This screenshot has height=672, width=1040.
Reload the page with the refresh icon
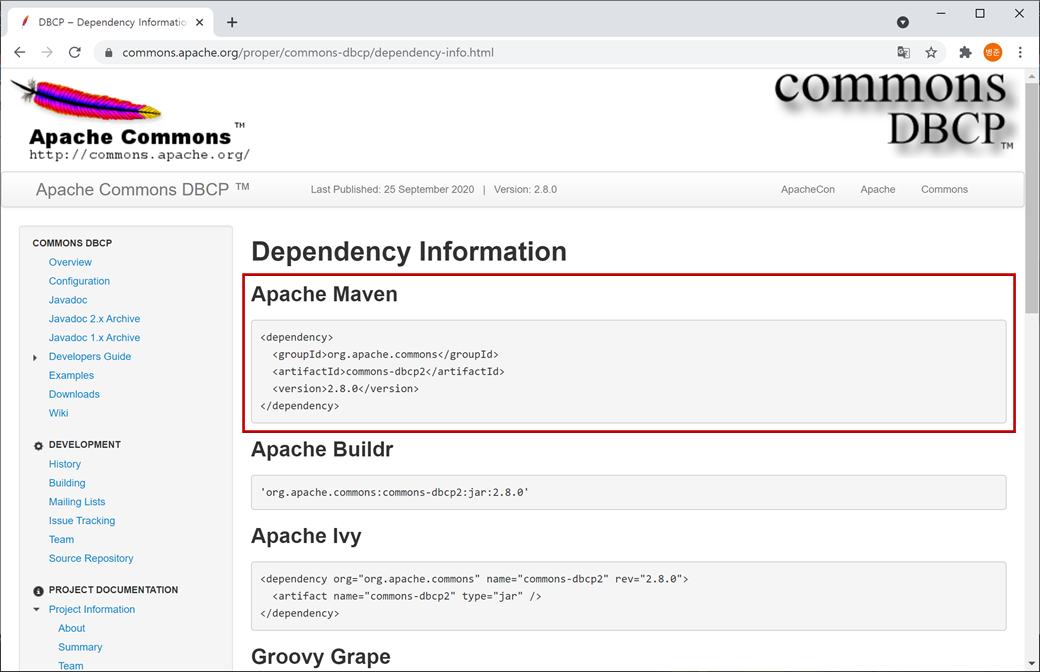(x=75, y=52)
